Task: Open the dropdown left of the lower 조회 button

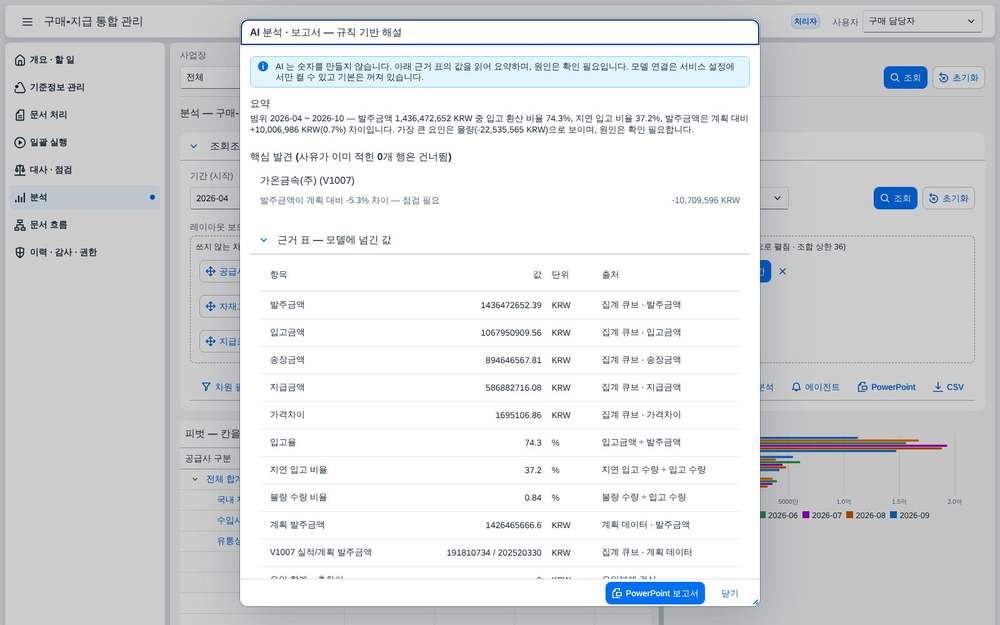Action: (x=775, y=198)
